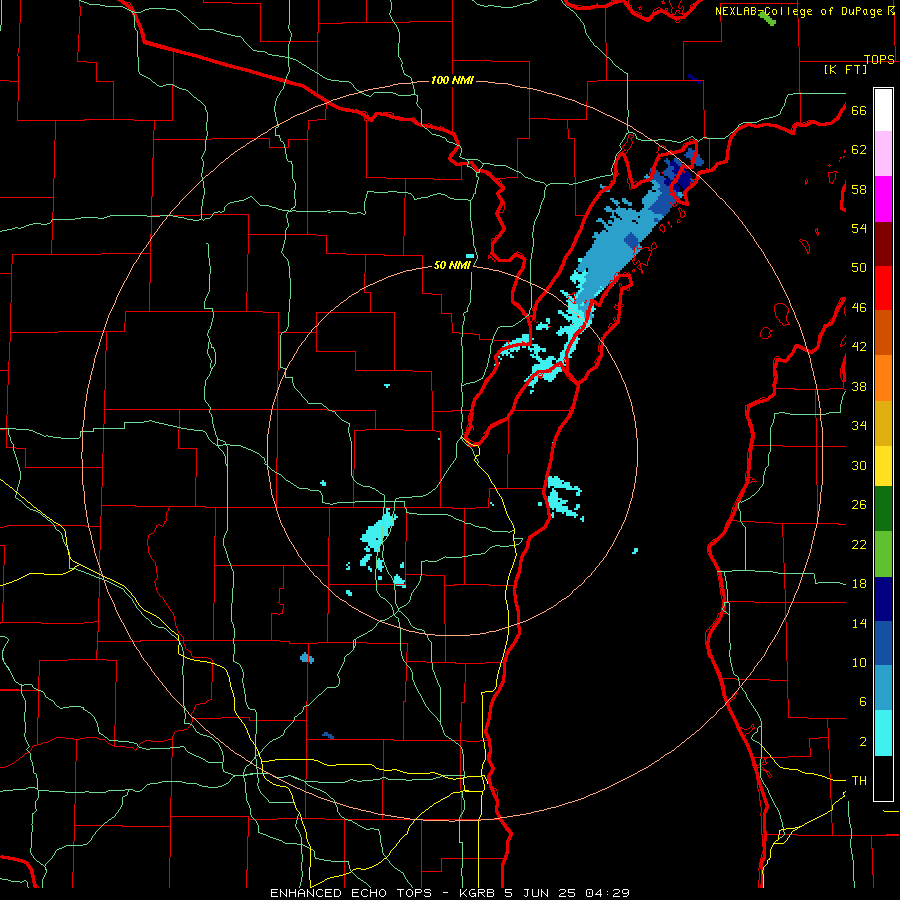
Task: Click the '100 NMI' range ring label
Action: click(x=452, y=80)
